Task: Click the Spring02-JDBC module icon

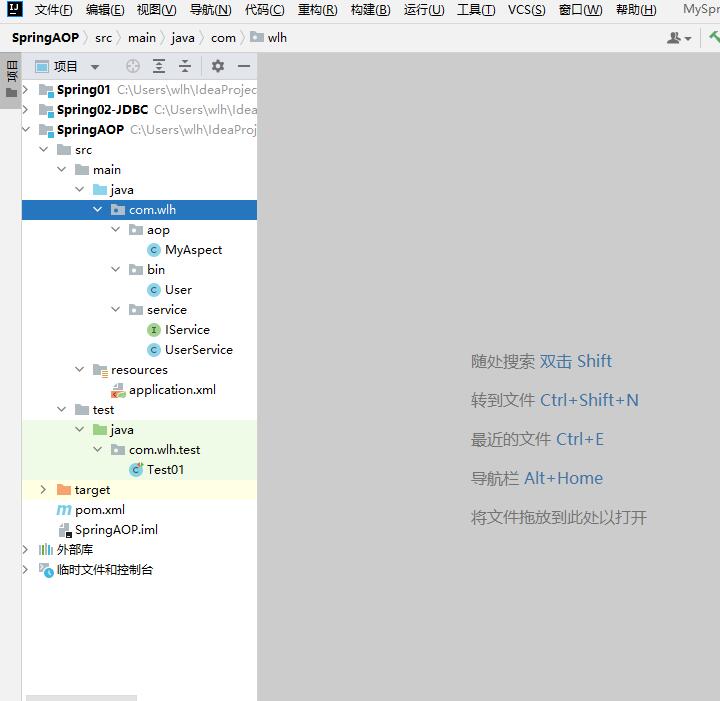Action: tap(46, 110)
